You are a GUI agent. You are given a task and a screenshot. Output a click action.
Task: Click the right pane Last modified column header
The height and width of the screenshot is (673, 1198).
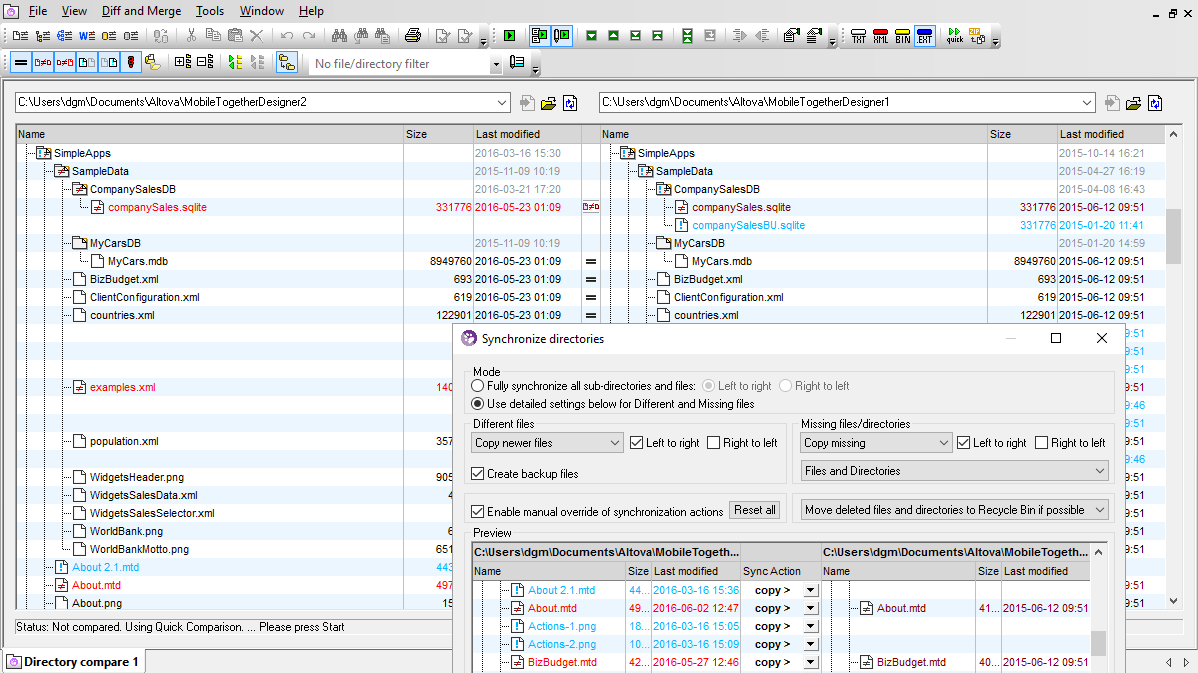[1111, 134]
